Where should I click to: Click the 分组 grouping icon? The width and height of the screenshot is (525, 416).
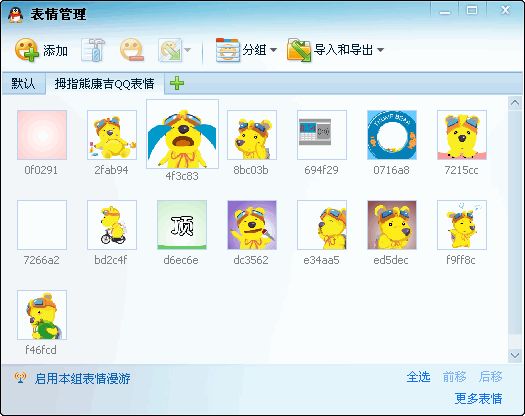click(x=228, y=50)
